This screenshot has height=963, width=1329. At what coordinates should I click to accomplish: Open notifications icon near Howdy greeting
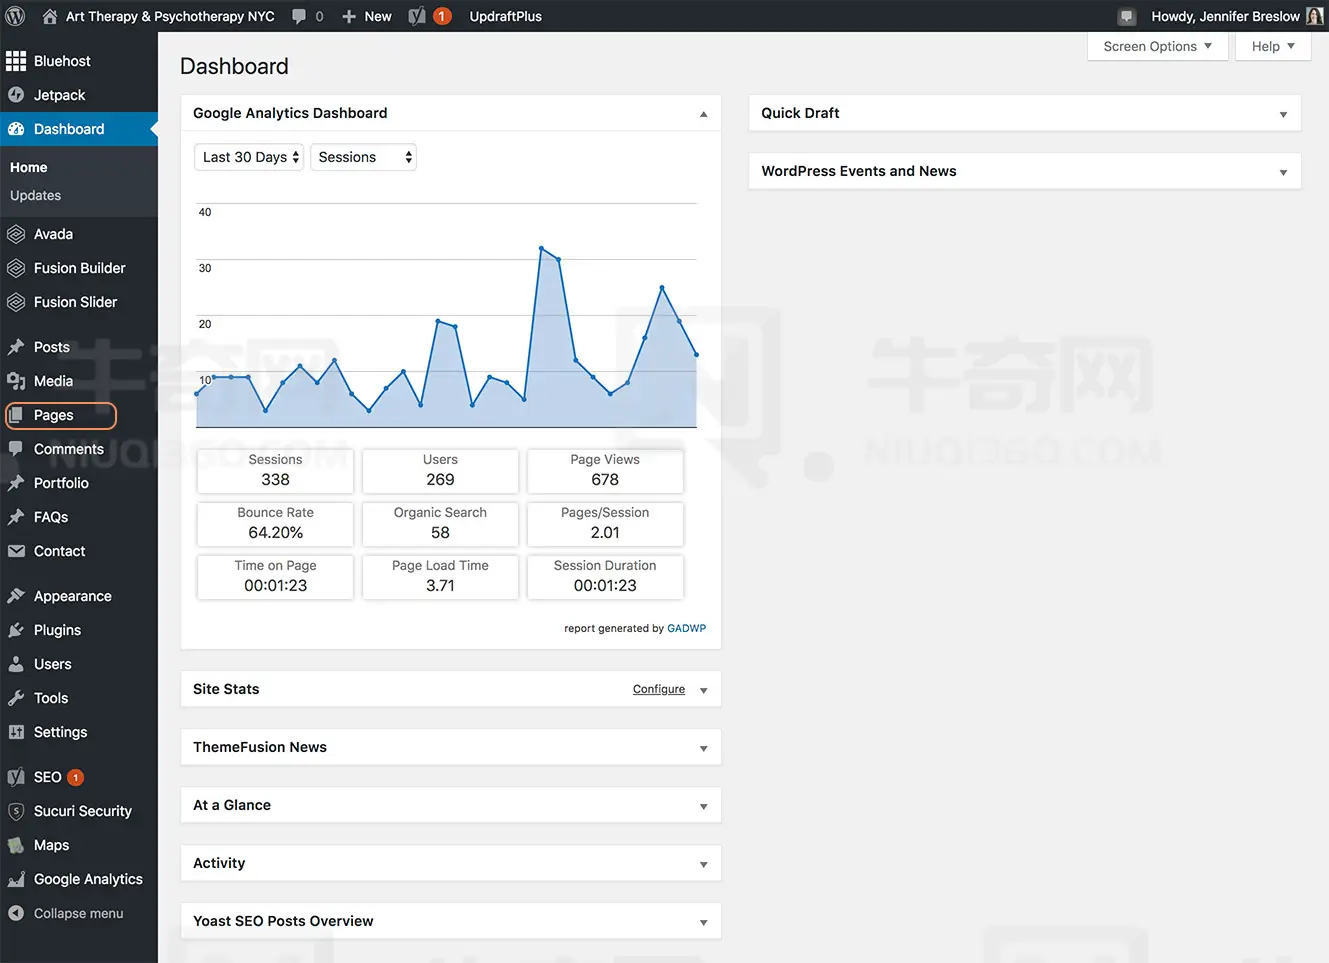(x=1127, y=16)
